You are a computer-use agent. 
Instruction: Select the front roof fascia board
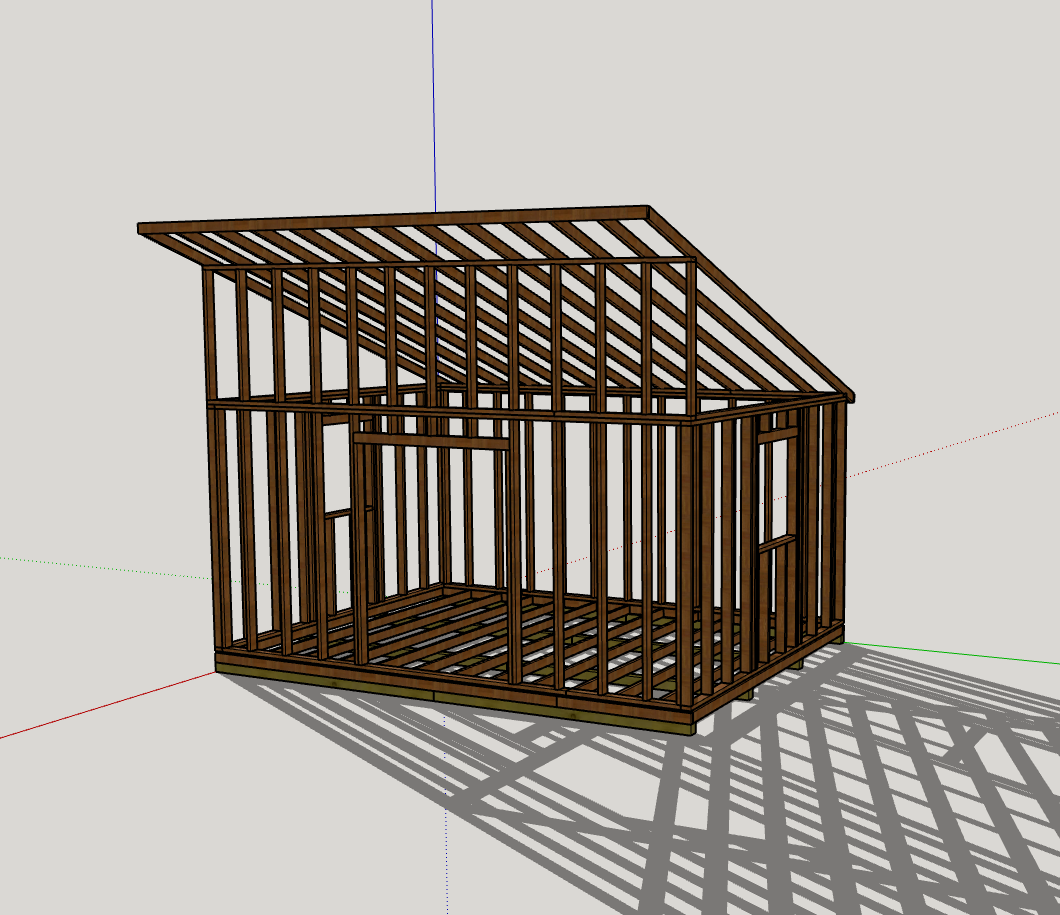pyautogui.click(x=393, y=220)
